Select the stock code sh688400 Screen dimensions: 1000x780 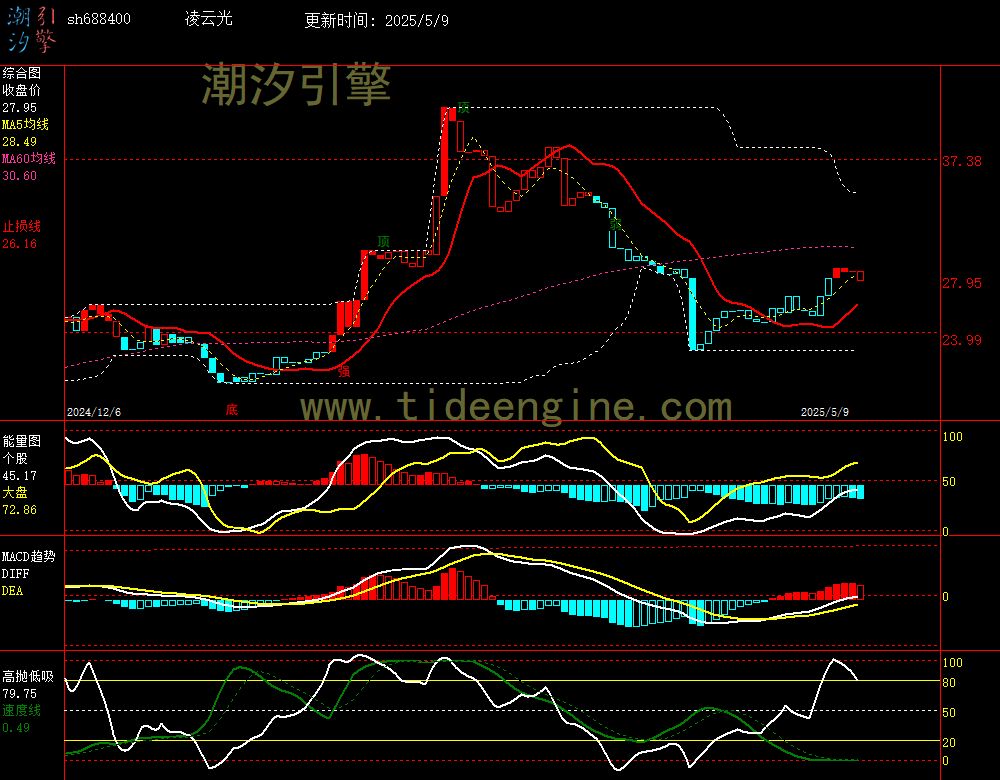pos(99,19)
